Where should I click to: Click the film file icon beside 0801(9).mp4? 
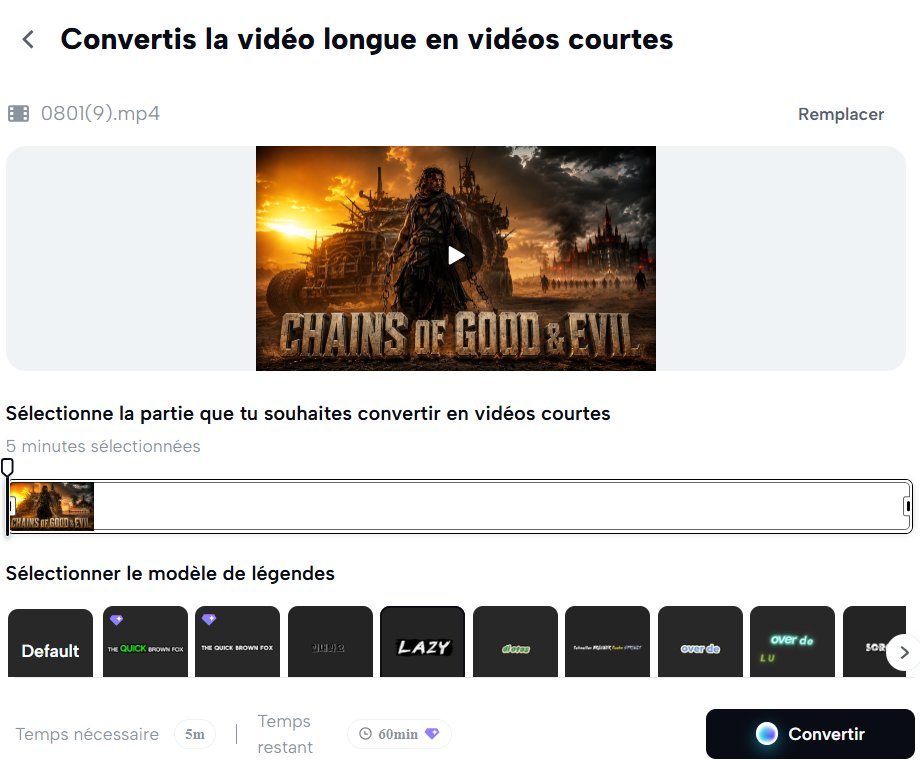coord(18,113)
